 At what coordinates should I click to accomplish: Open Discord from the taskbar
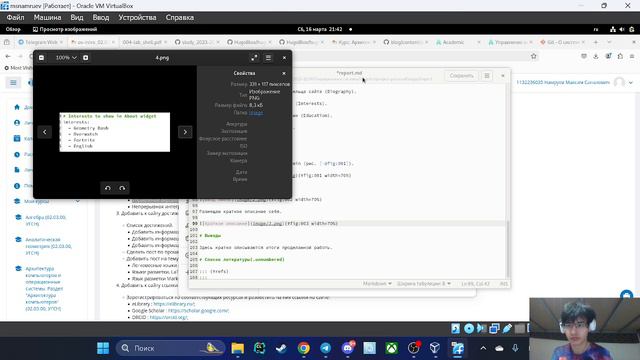[x=348, y=348]
